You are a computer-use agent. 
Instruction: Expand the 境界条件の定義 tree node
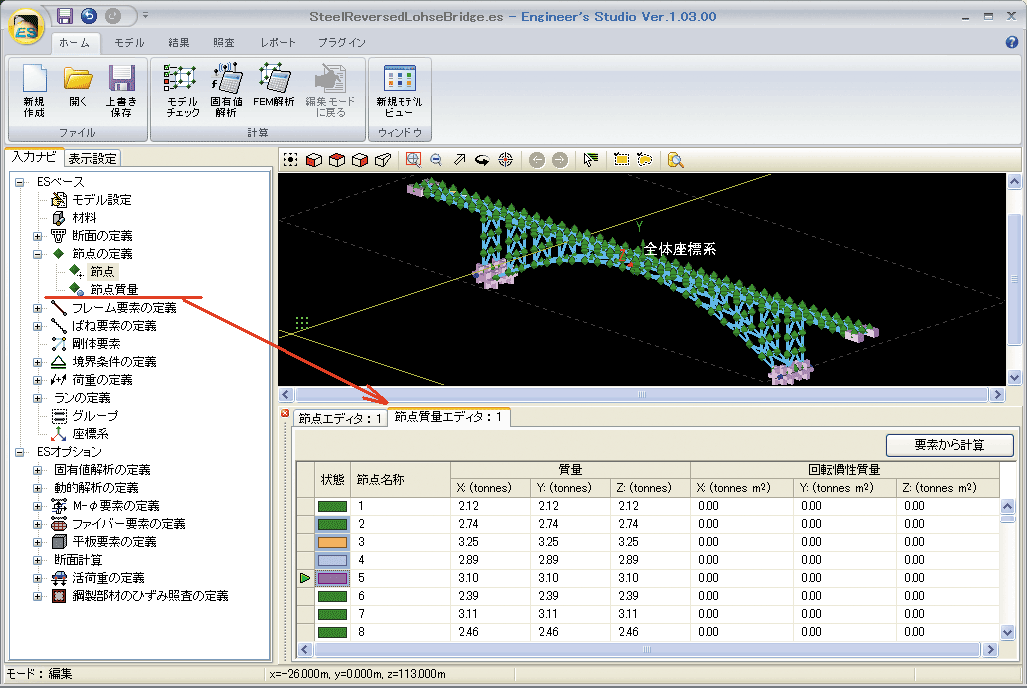[37, 362]
